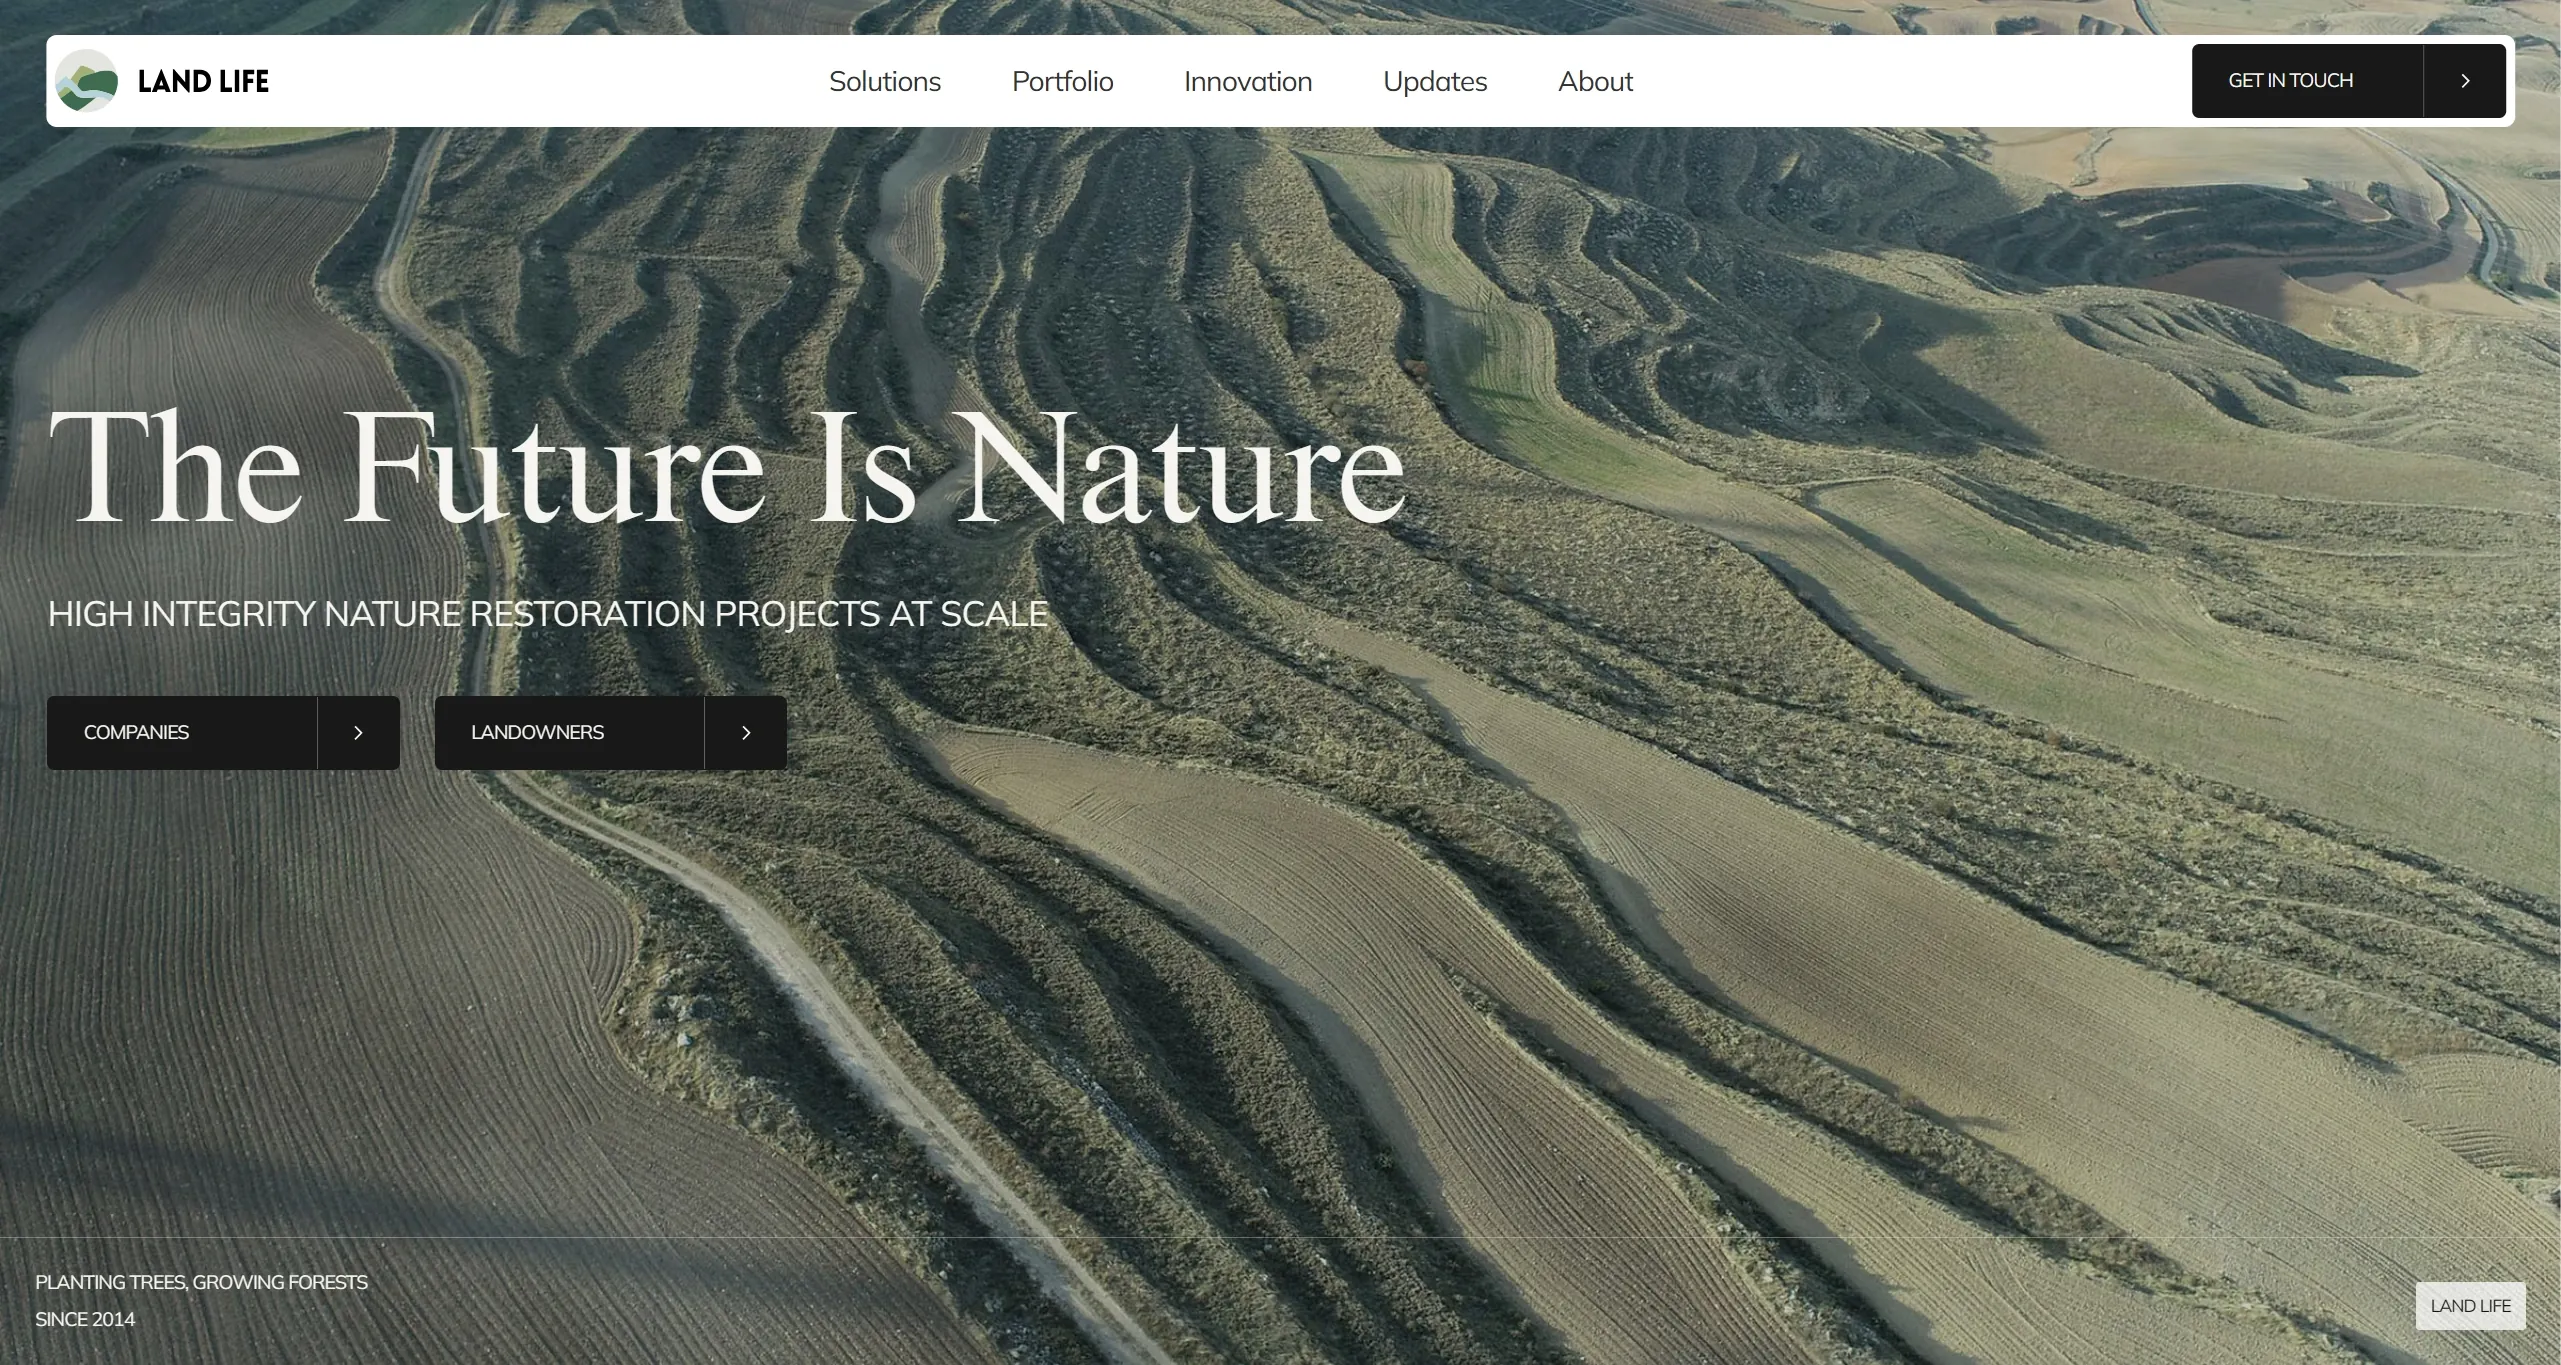Click the "Since 2014" footer text
This screenshot has height=1365, width=2561.
pyautogui.click(x=85, y=1319)
